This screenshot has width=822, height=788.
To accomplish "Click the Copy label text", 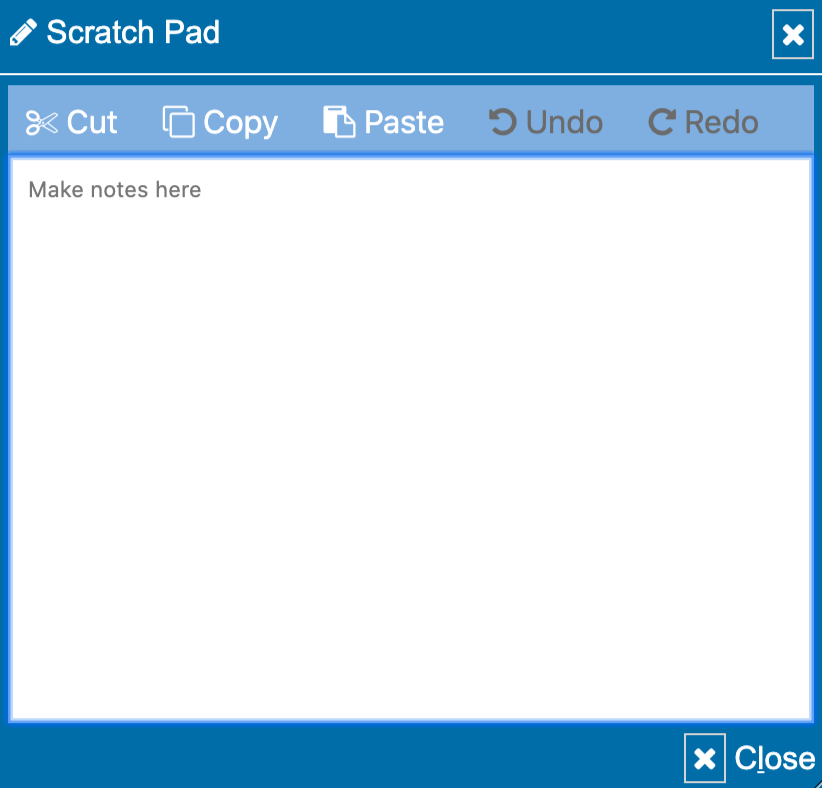I will coord(240,121).
